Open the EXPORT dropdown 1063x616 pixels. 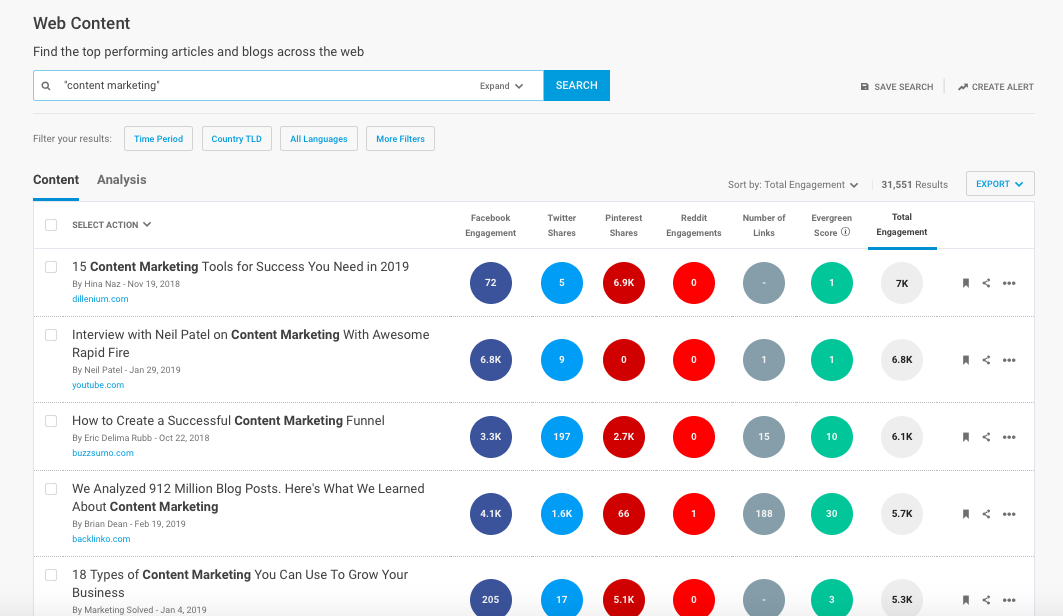coord(1000,183)
